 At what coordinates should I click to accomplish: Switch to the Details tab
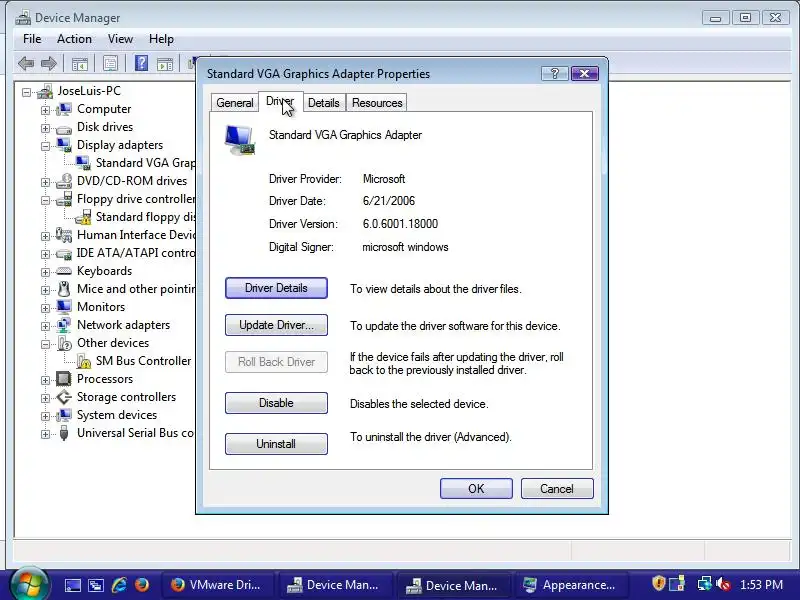(x=323, y=103)
